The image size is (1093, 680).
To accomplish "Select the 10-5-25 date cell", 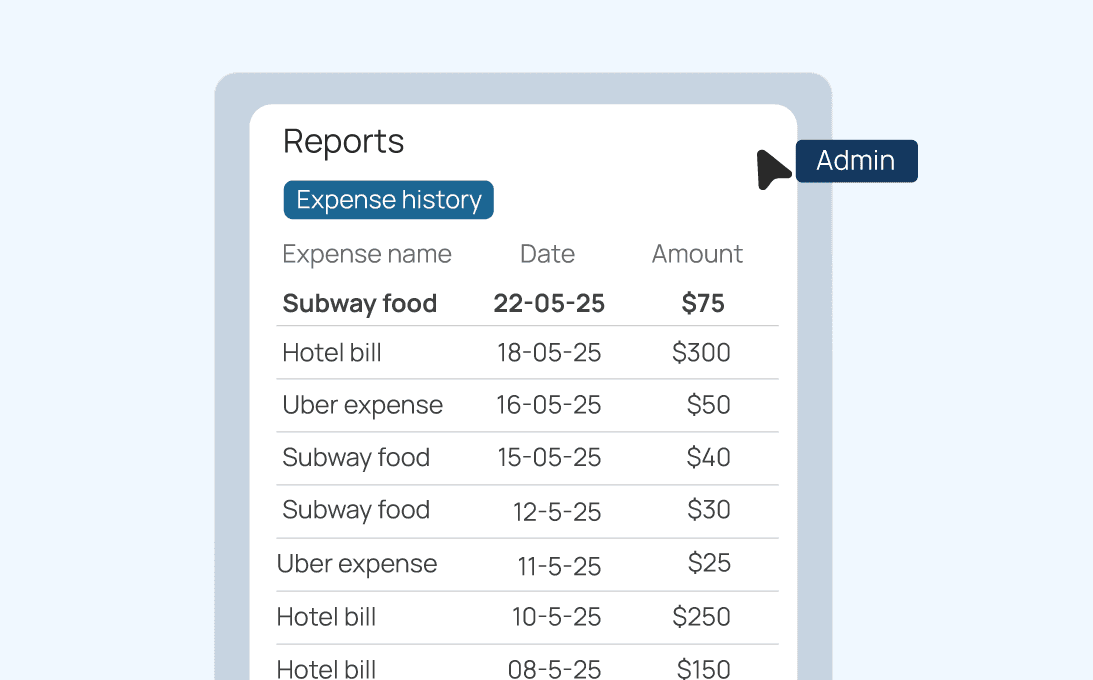I will tap(556, 618).
